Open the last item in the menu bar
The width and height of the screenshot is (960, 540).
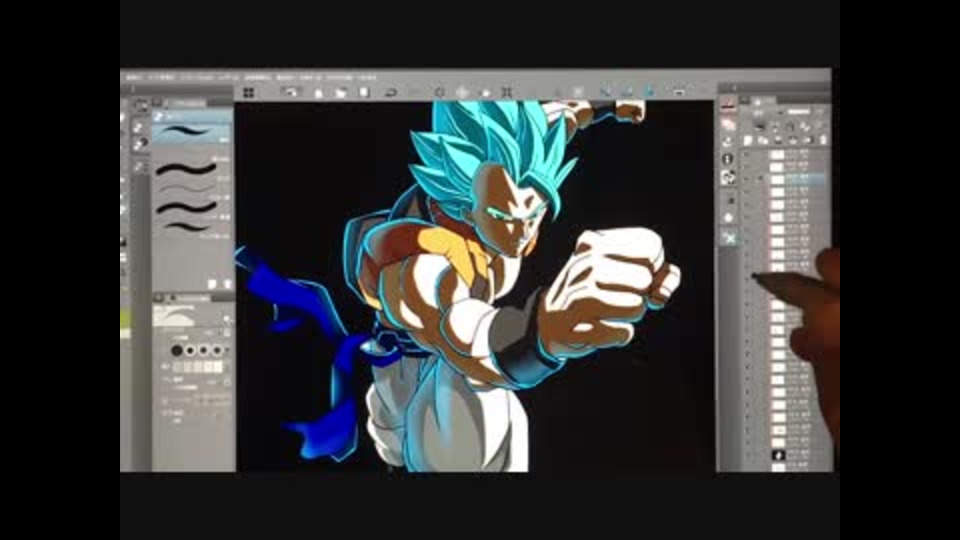(367, 78)
